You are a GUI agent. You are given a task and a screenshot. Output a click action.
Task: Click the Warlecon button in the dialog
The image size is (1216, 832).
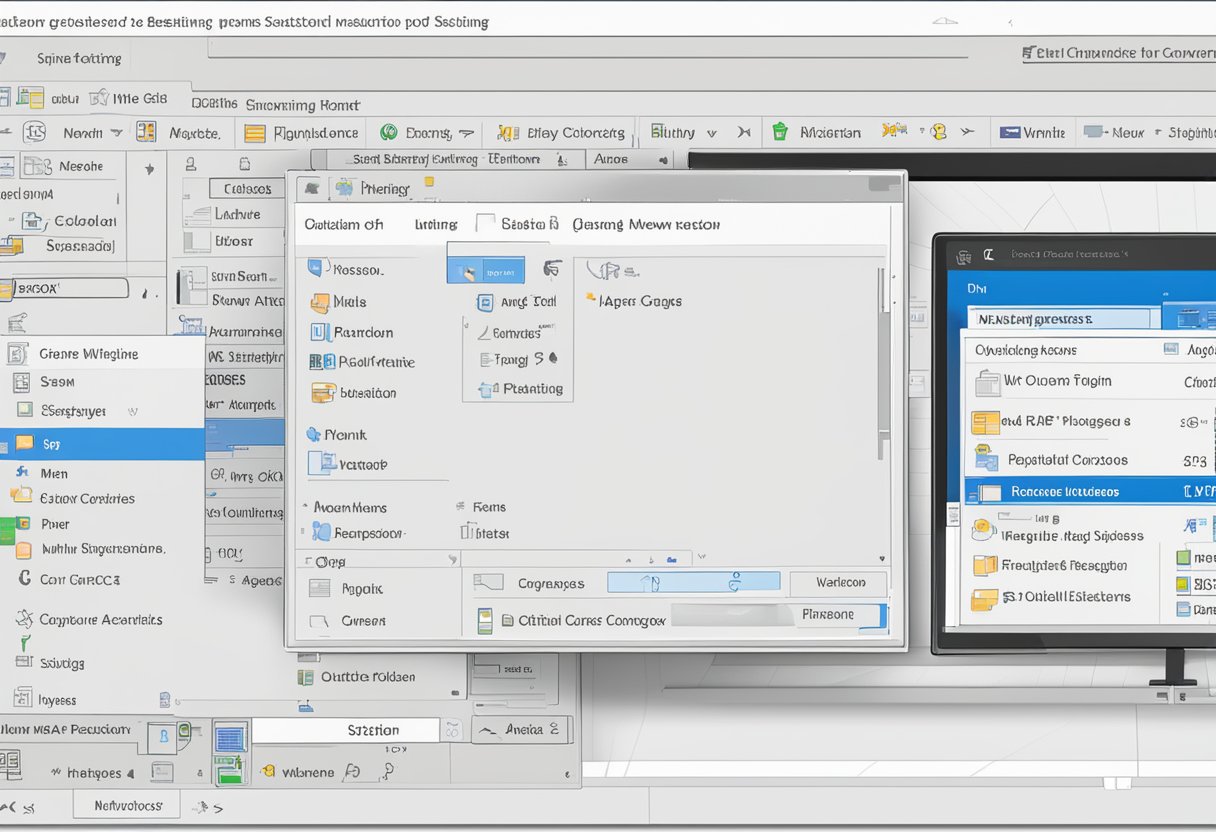838,583
